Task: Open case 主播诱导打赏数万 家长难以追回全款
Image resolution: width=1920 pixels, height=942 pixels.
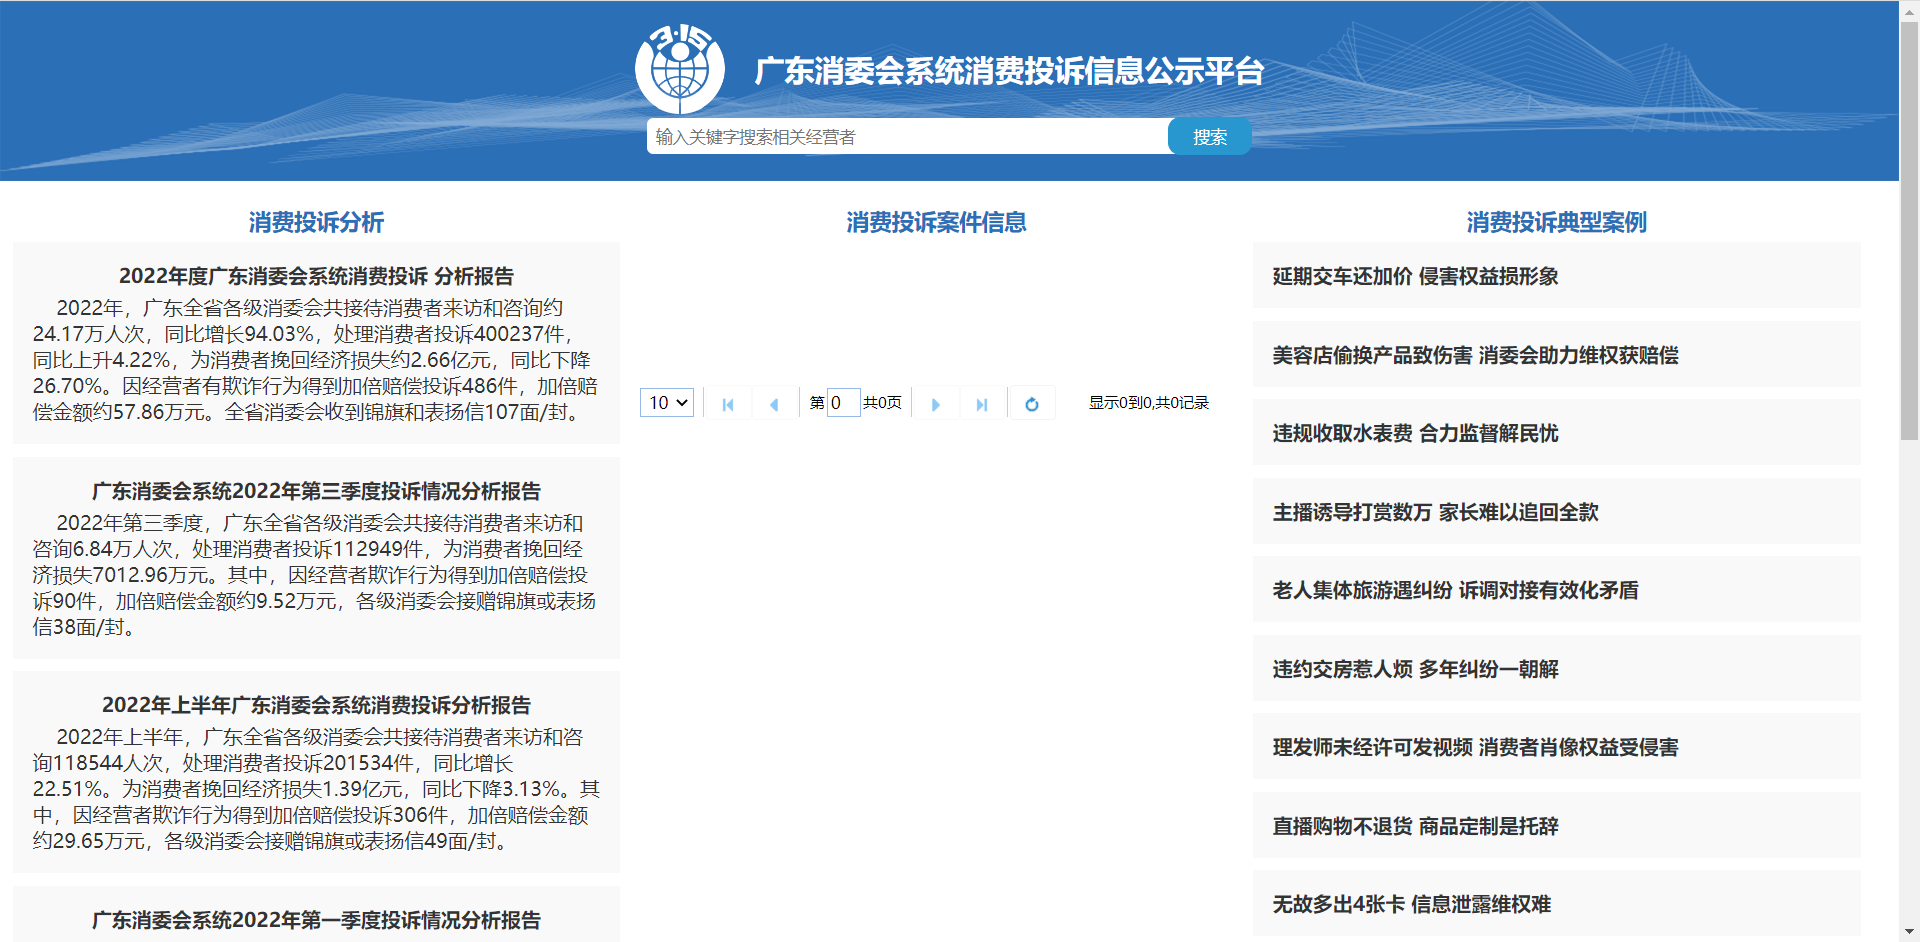Action: tap(1435, 512)
